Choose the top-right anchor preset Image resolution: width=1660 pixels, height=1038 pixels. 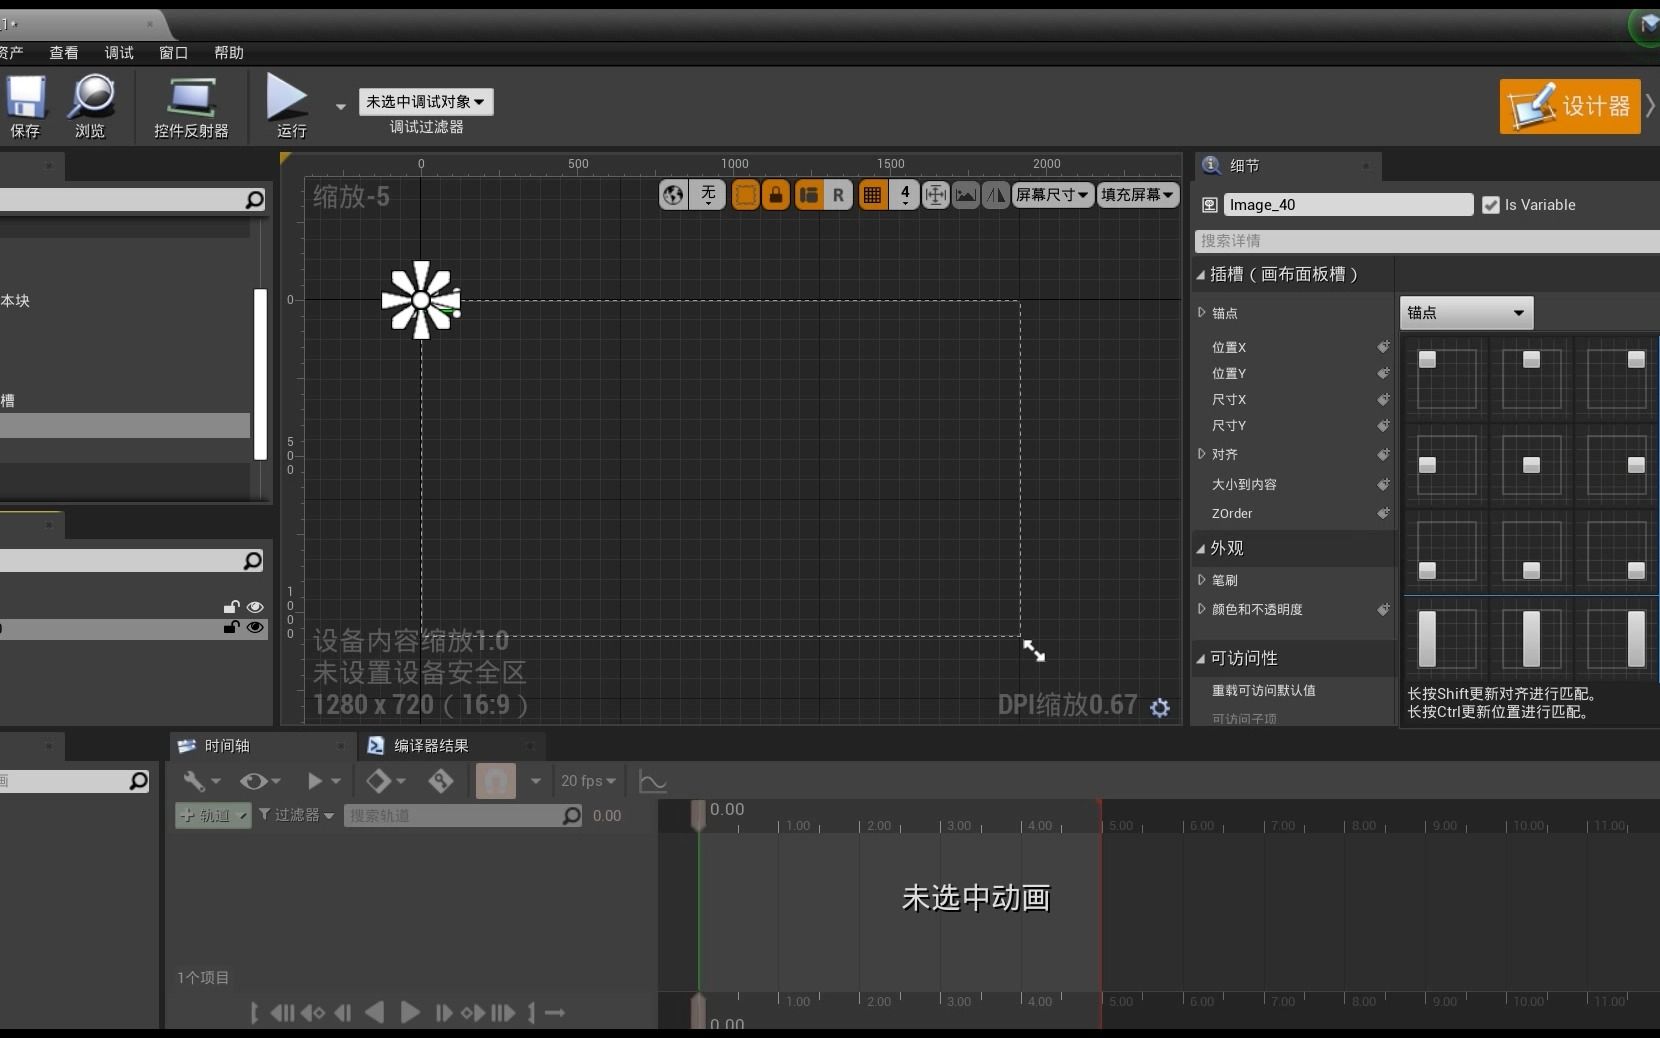point(1617,379)
